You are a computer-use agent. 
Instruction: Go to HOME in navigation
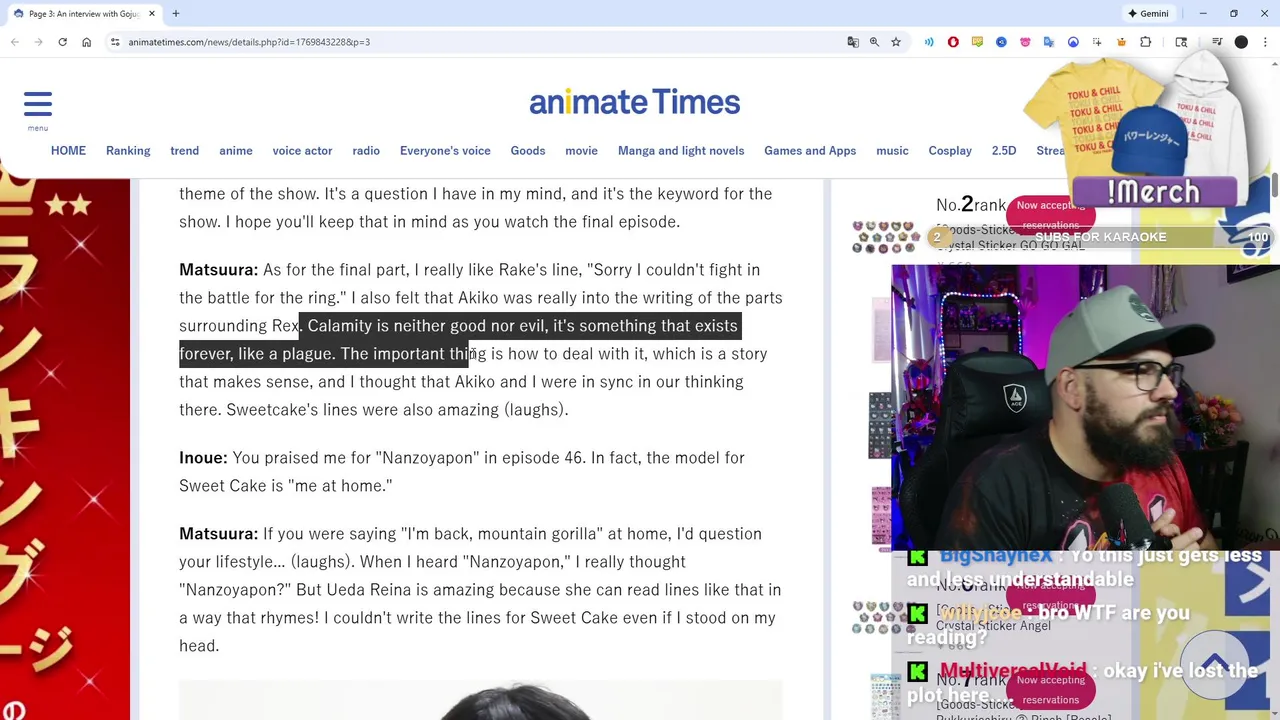[68, 150]
